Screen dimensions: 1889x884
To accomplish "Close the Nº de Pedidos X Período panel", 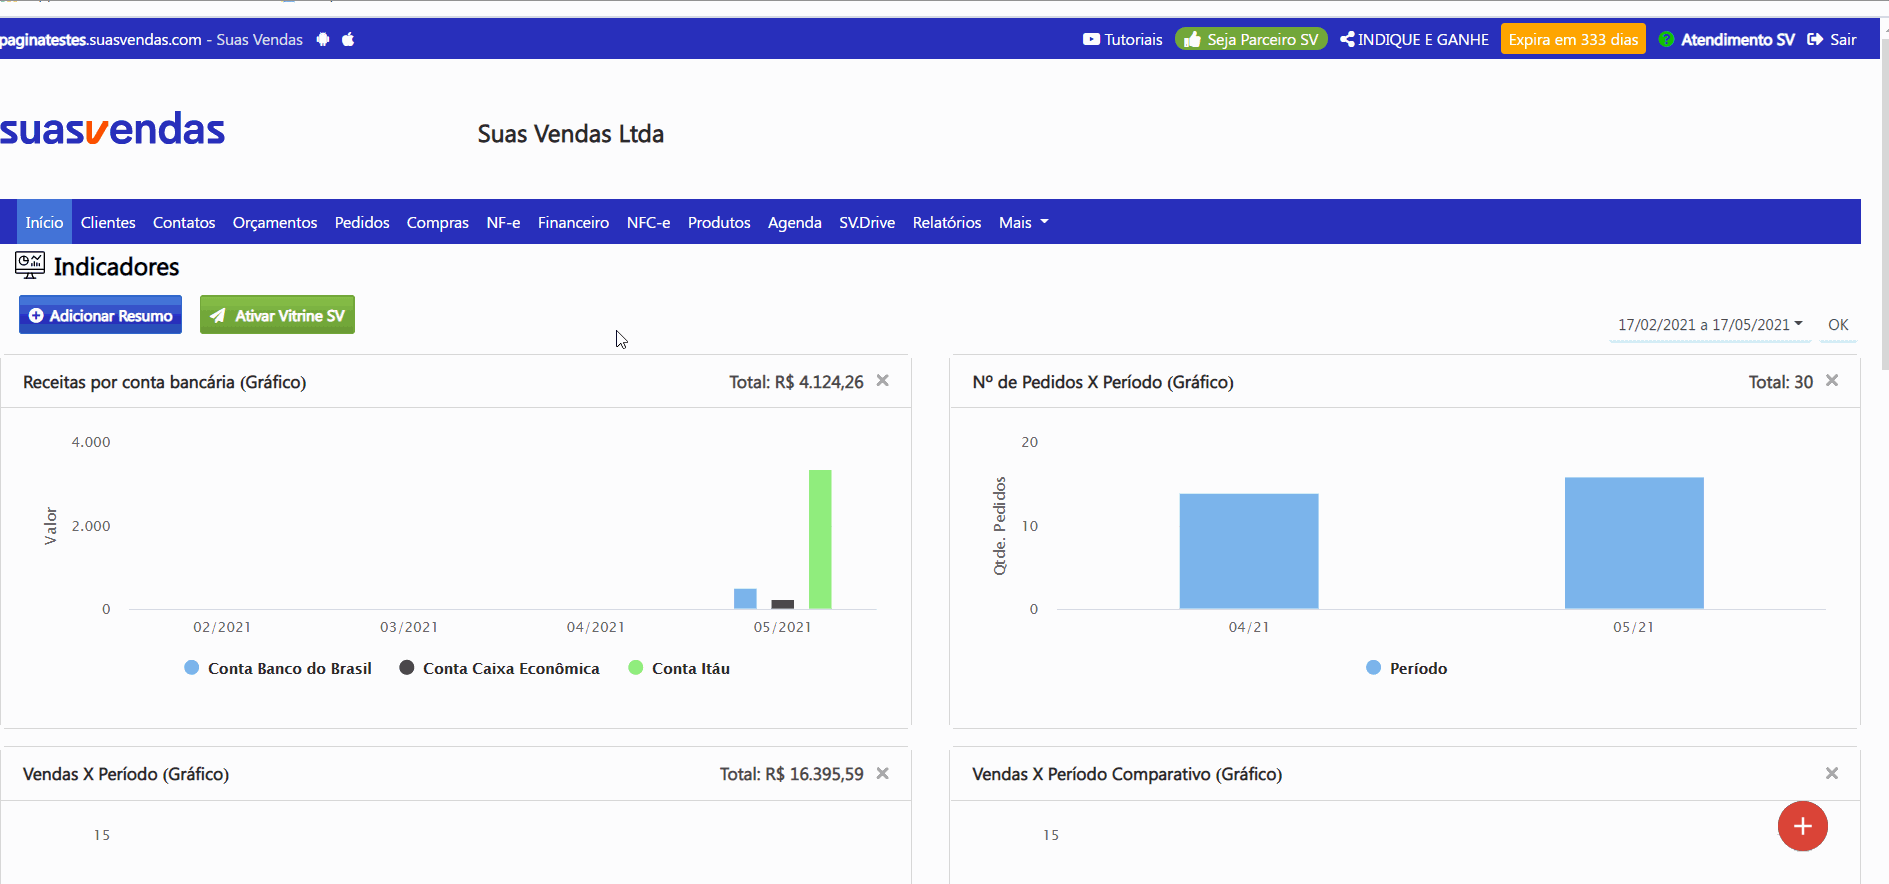I will 1832,380.
